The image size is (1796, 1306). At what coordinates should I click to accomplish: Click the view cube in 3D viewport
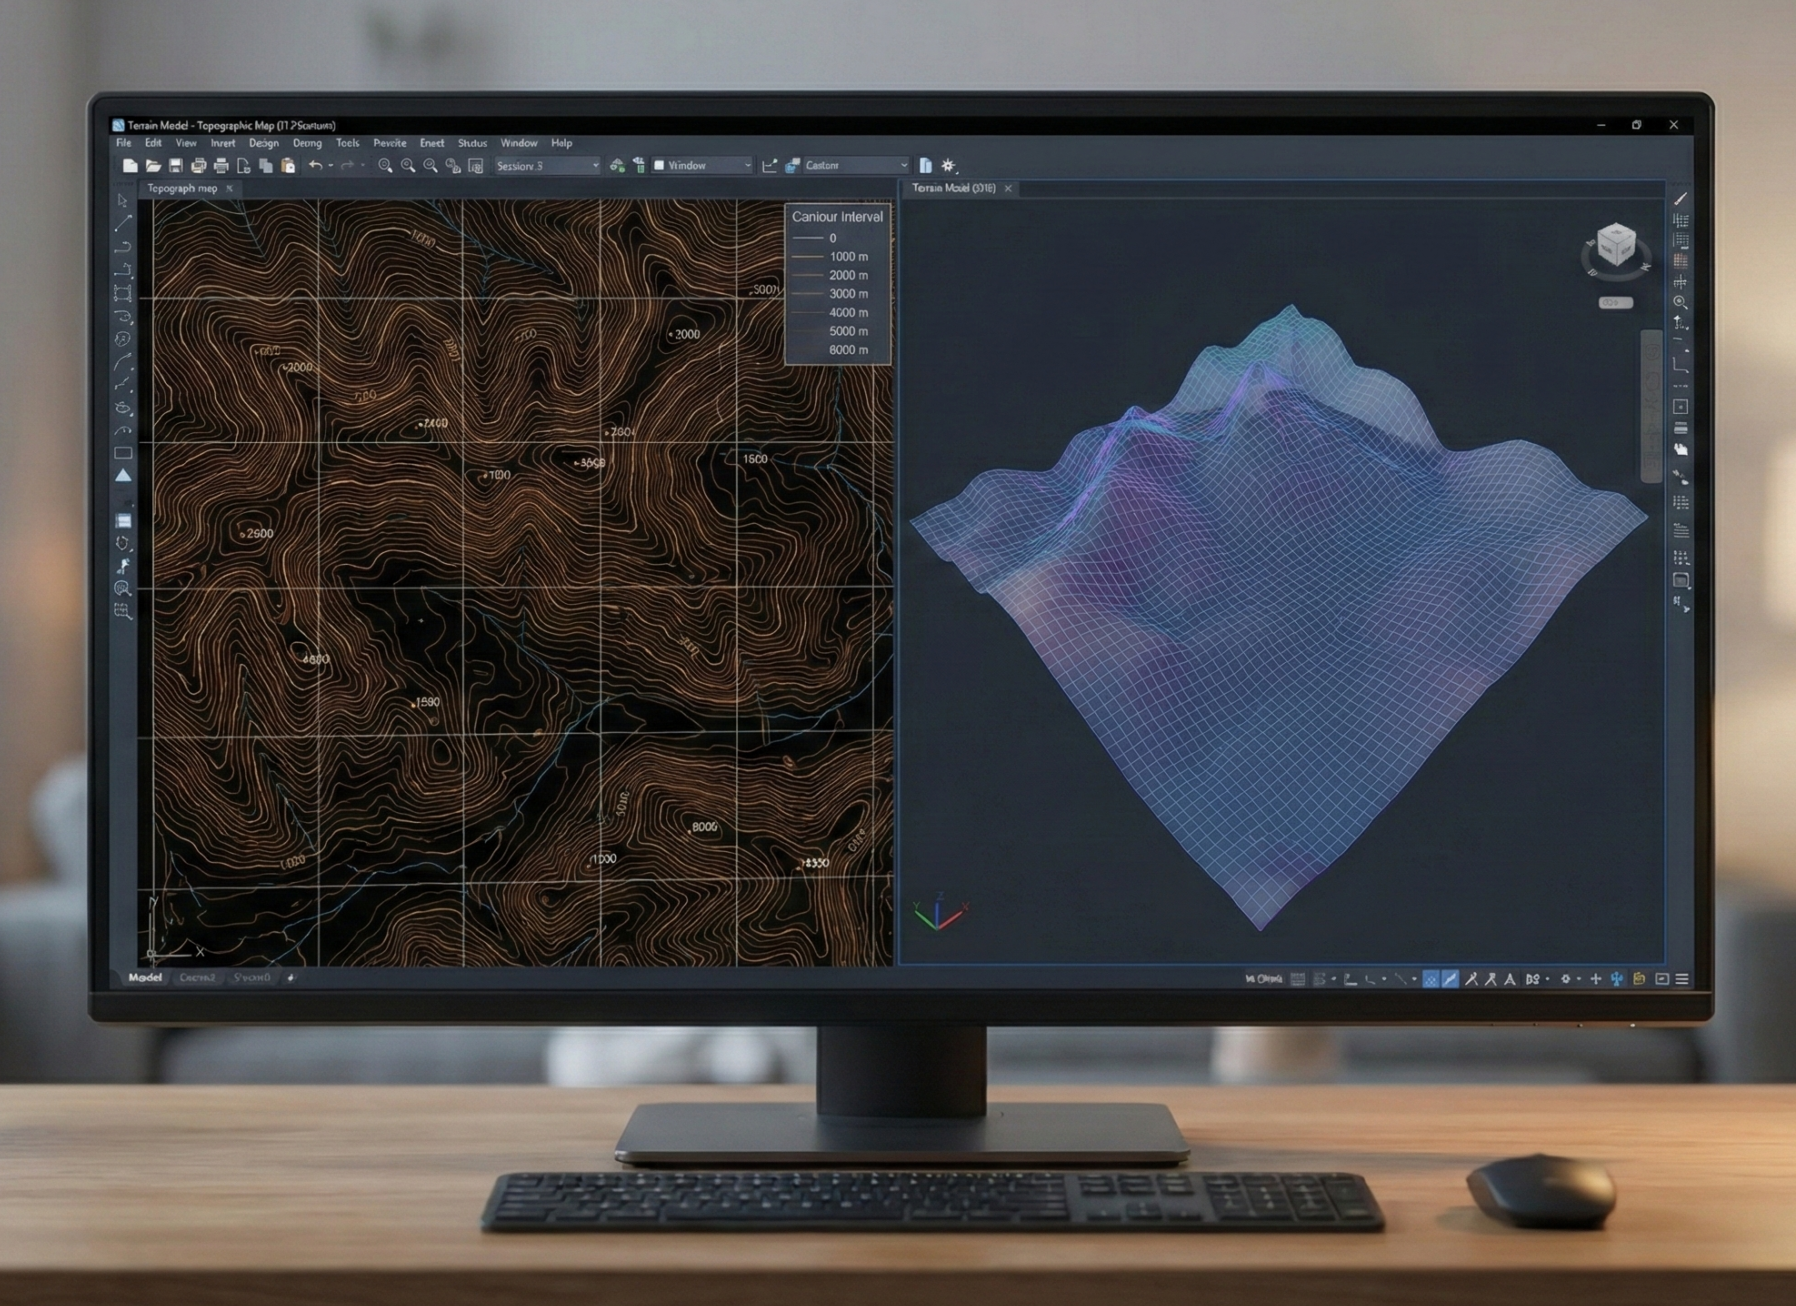[x=1615, y=244]
